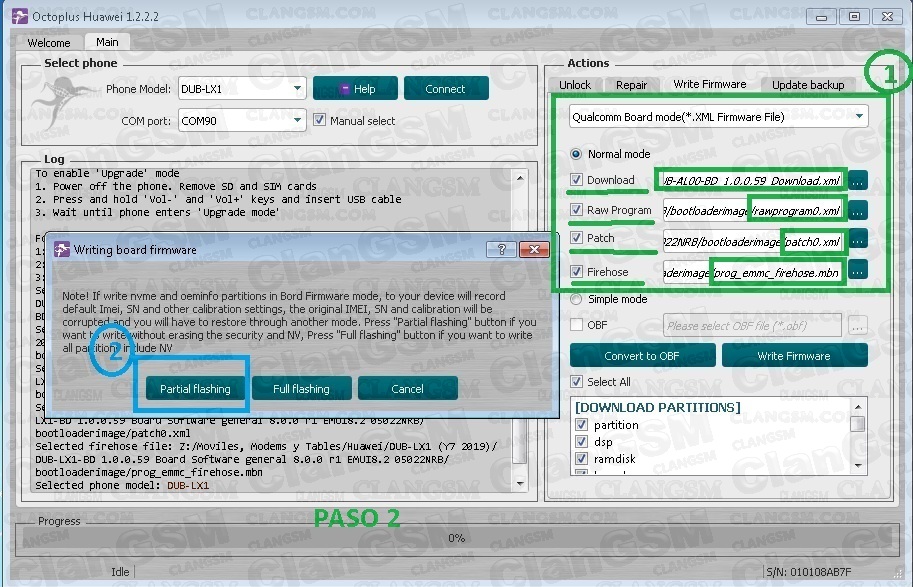Choose Partial flashing in the dialog
This screenshot has width=913, height=587.
click(195, 388)
